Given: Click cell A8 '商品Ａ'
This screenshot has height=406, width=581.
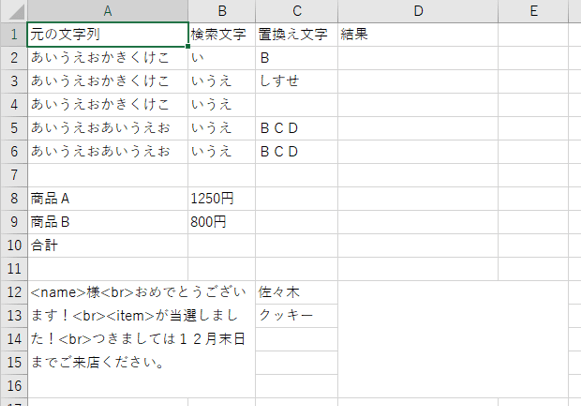Looking at the screenshot, I should [107, 199].
